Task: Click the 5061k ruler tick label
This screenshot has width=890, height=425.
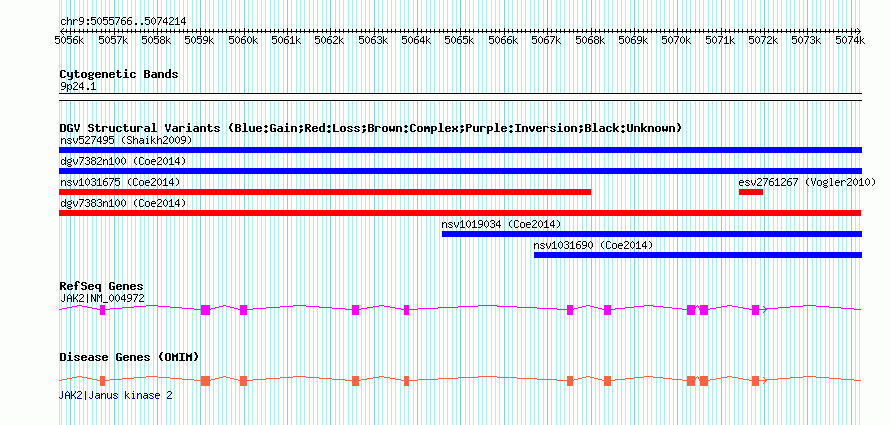Action: [x=287, y=40]
